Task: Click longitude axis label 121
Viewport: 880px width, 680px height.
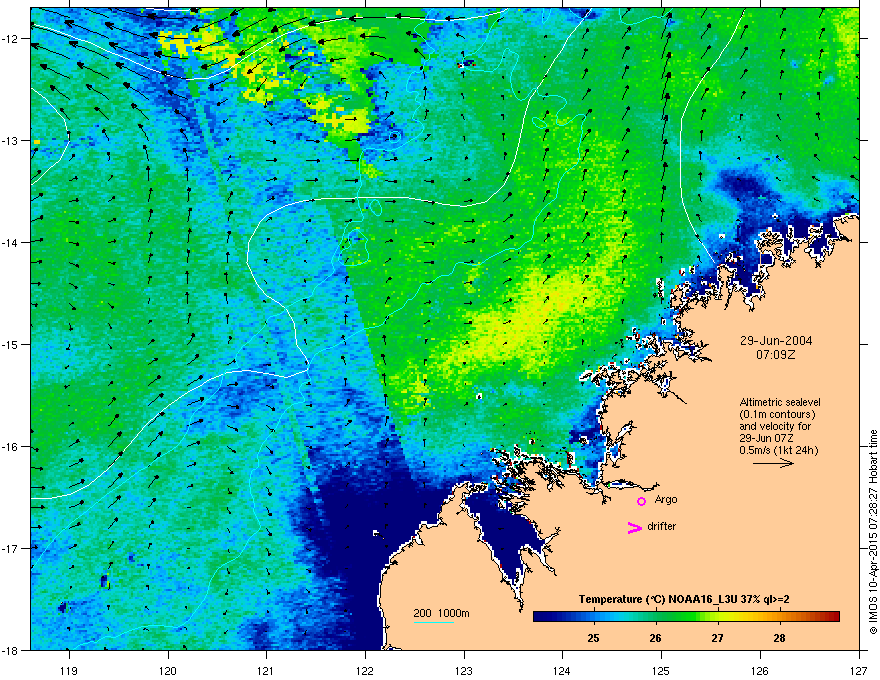Action: click(266, 670)
